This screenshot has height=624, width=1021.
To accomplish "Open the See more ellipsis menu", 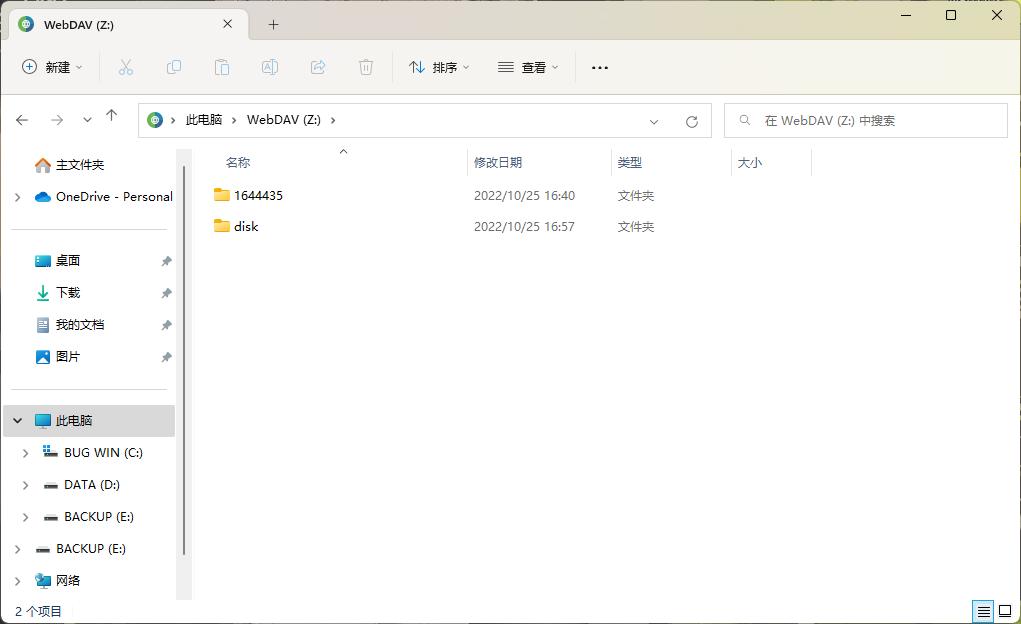I will (599, 67).
